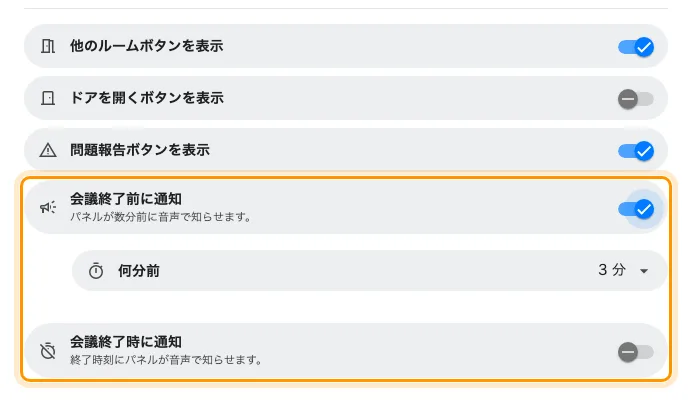Click the 問題報告ボタンを表示 label
Viewport: 692px width, 402px height.
140,150
